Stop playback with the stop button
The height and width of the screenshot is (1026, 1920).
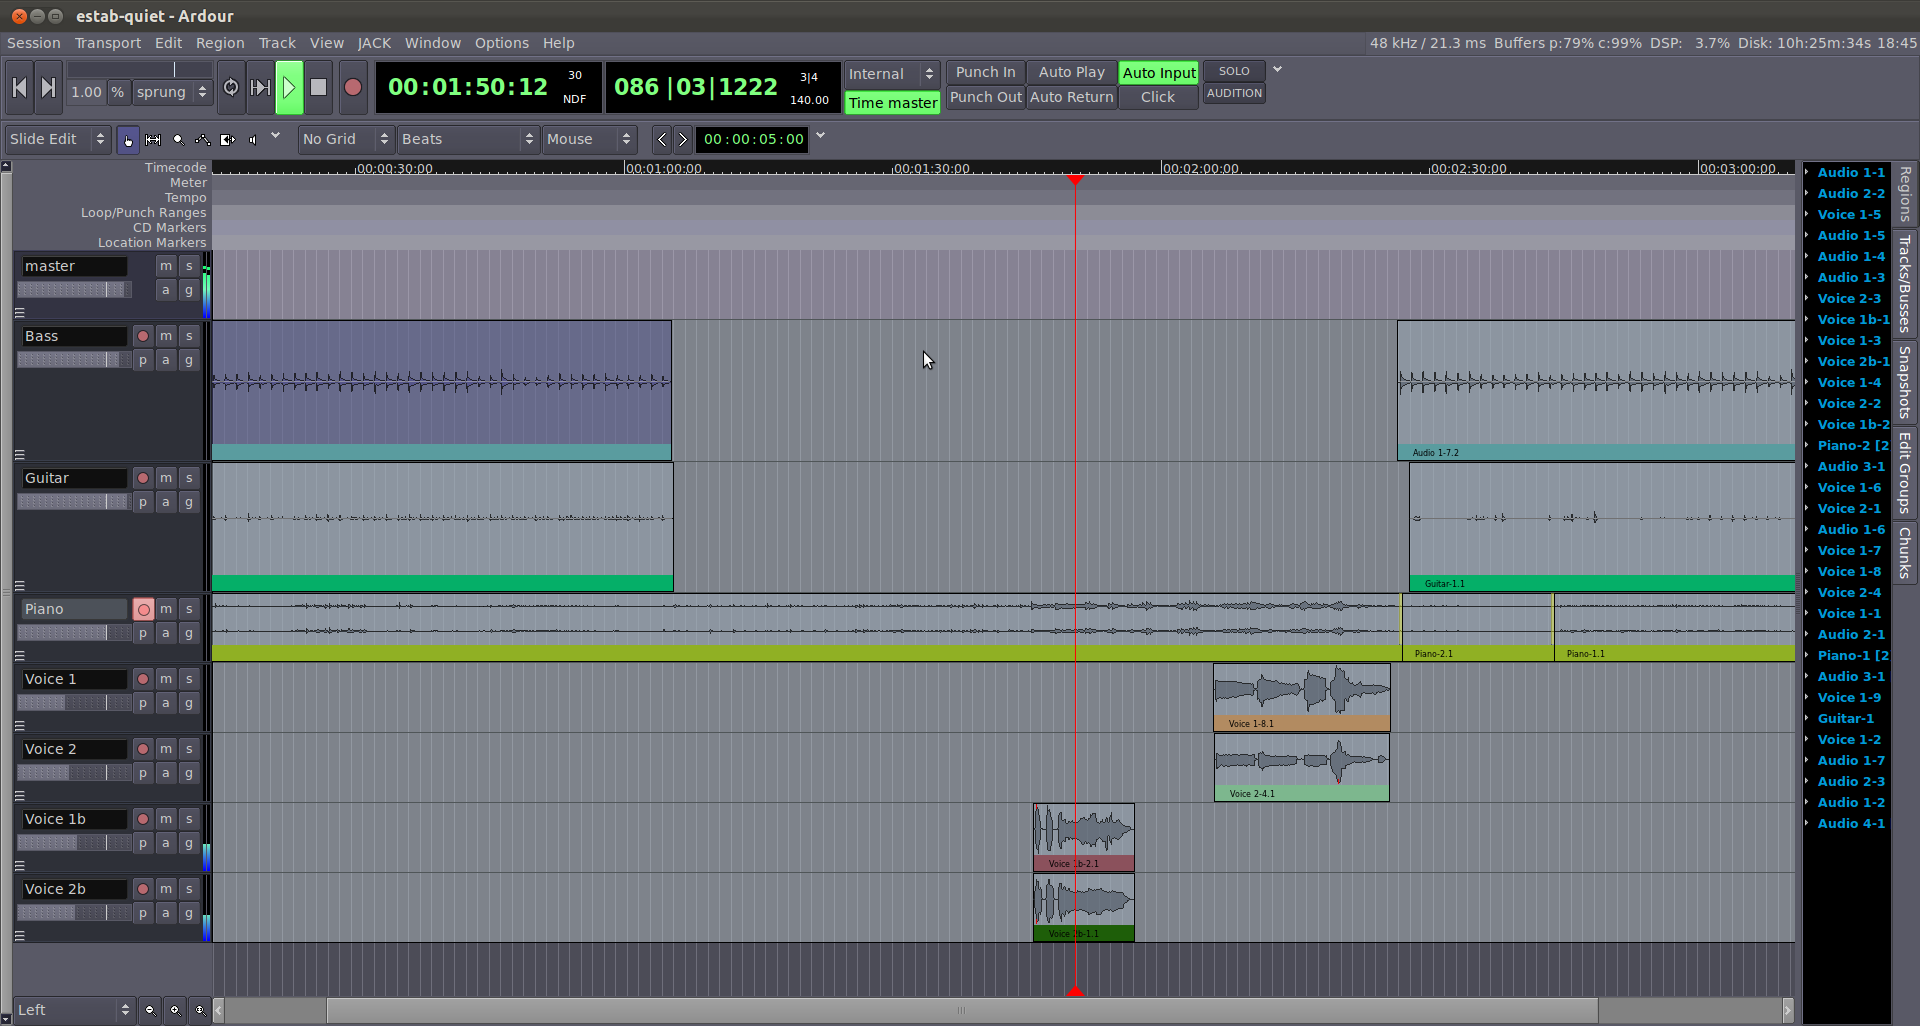pos(319,88)
